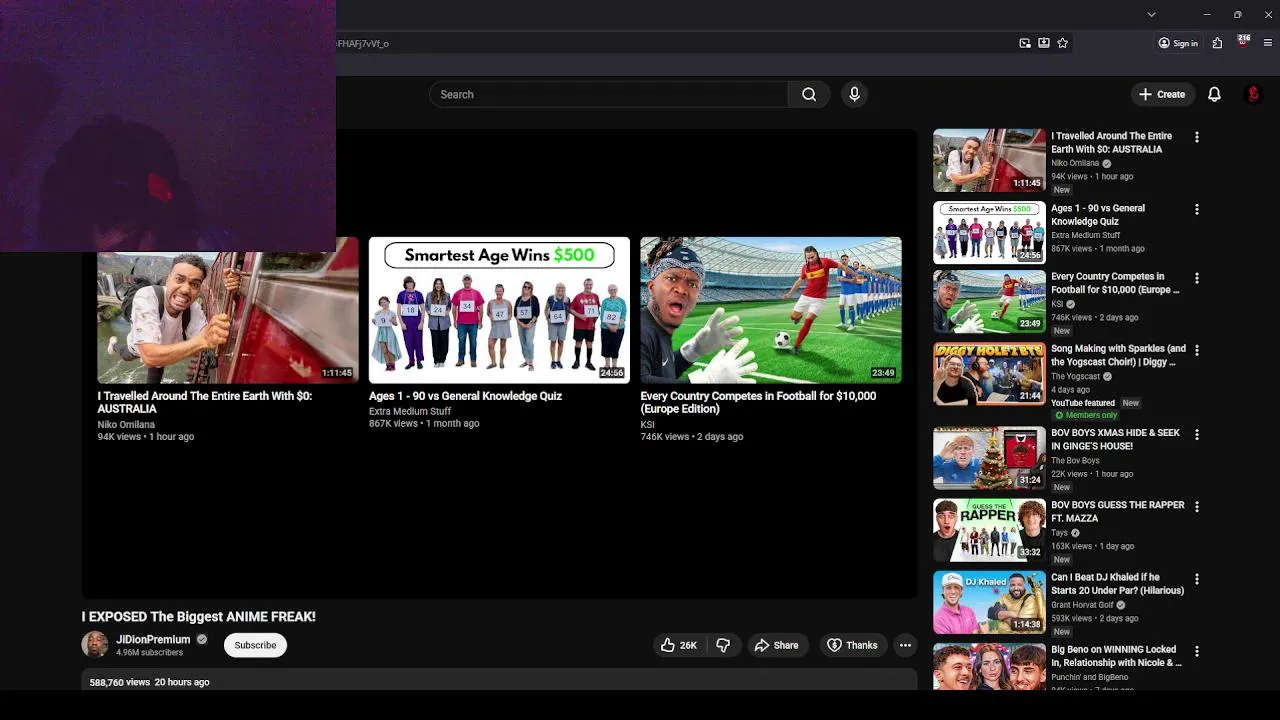Click the YouTube featured label
Image resolution: width=1280 pixels, height=720 pixels.
point(1083,403)
